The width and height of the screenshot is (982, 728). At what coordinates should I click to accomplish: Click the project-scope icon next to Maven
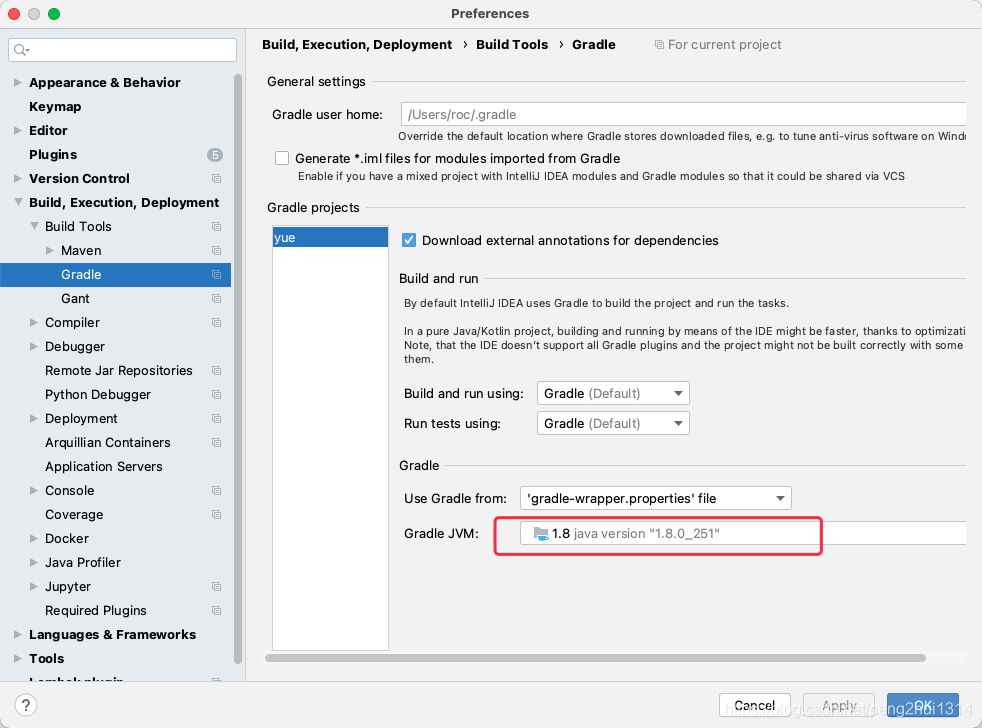coord(215,250)
